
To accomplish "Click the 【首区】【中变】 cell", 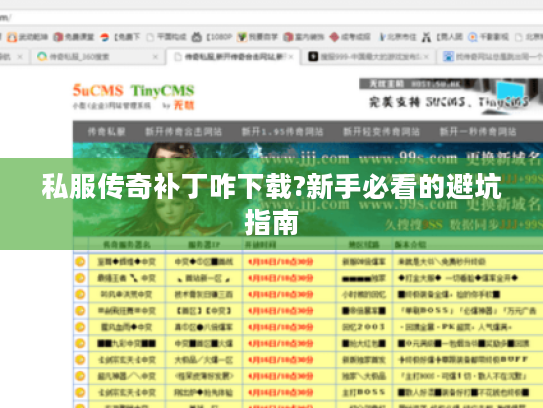I will click(x=203, y=311).
